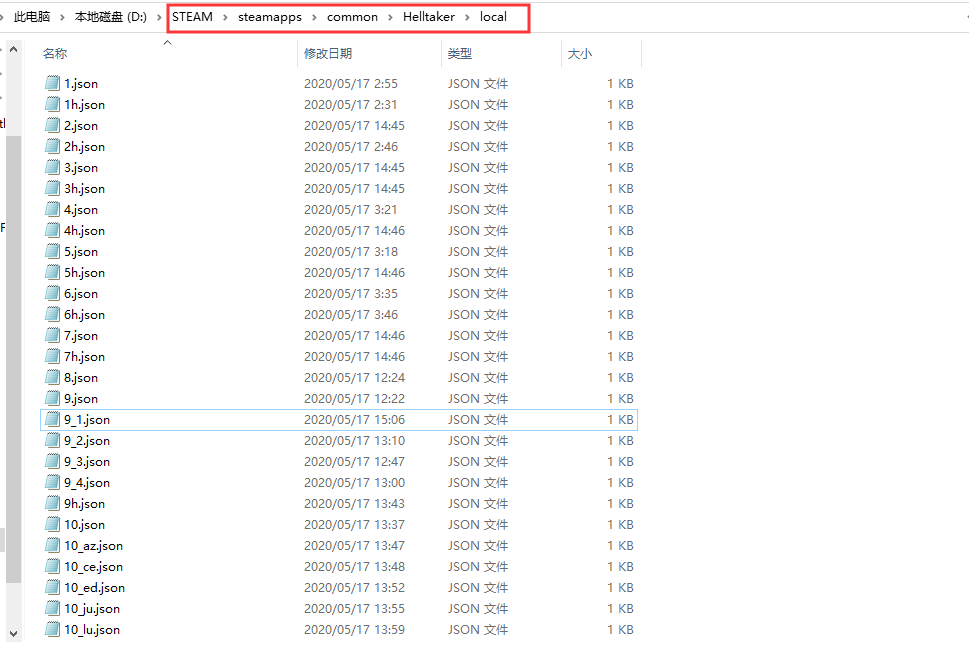The width and height of the screenshot is (969, 665).
Task: Click the navigation pane scroll-down arrow
Action: pyautogui.click(x=14, y=634)
